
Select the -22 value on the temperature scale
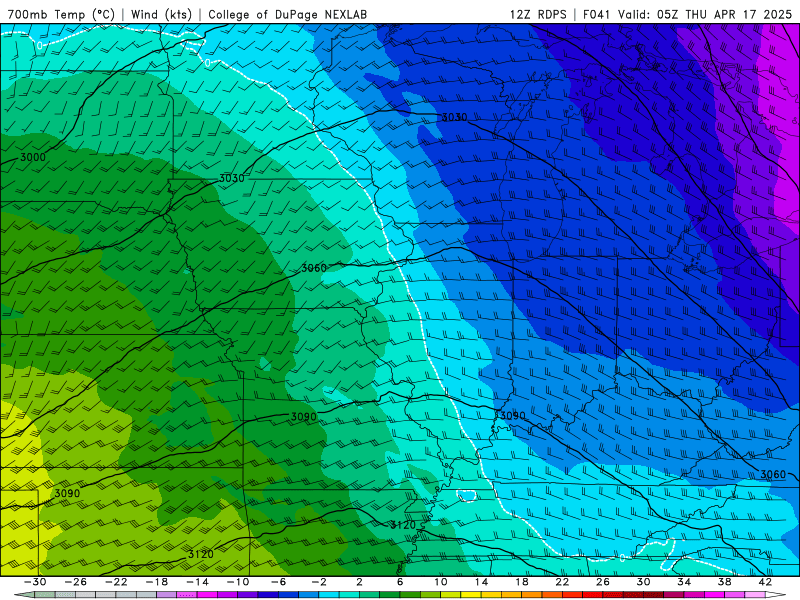click(116, 582)
